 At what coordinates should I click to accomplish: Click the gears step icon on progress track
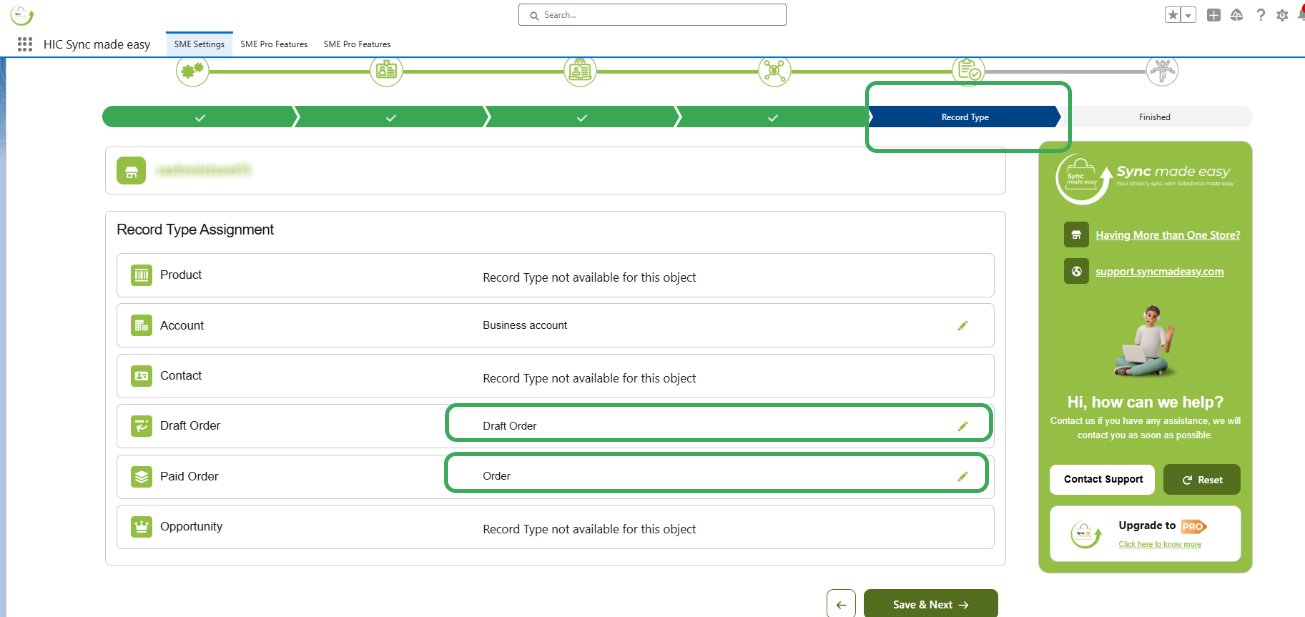[193, 71]
